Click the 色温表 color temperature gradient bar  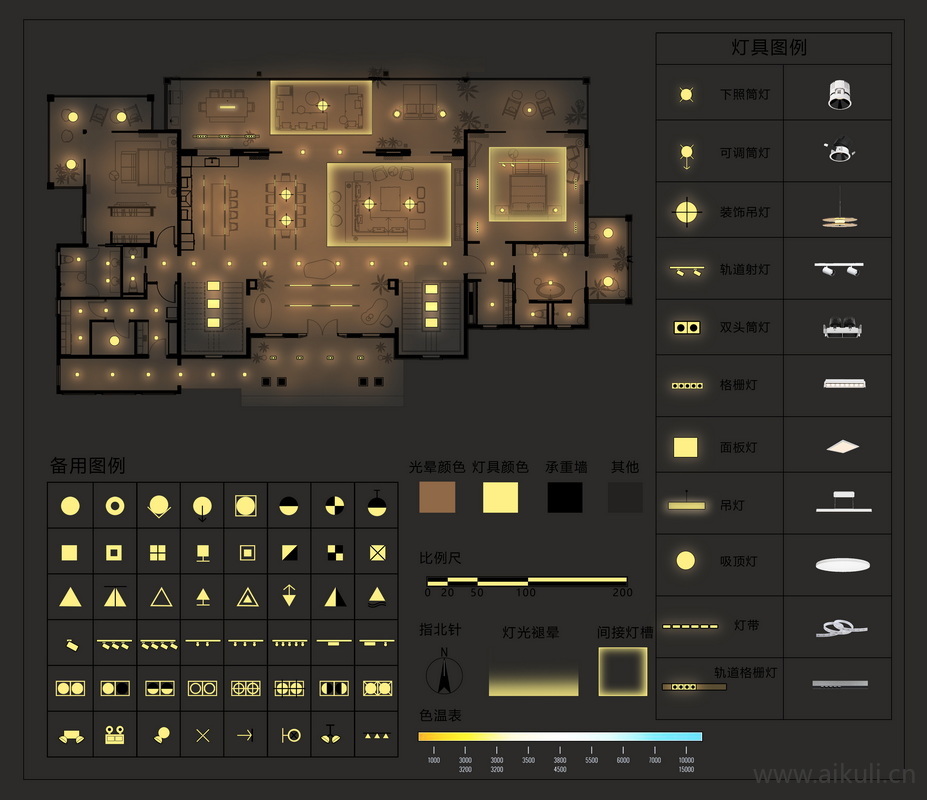click(x=560, y=737)
